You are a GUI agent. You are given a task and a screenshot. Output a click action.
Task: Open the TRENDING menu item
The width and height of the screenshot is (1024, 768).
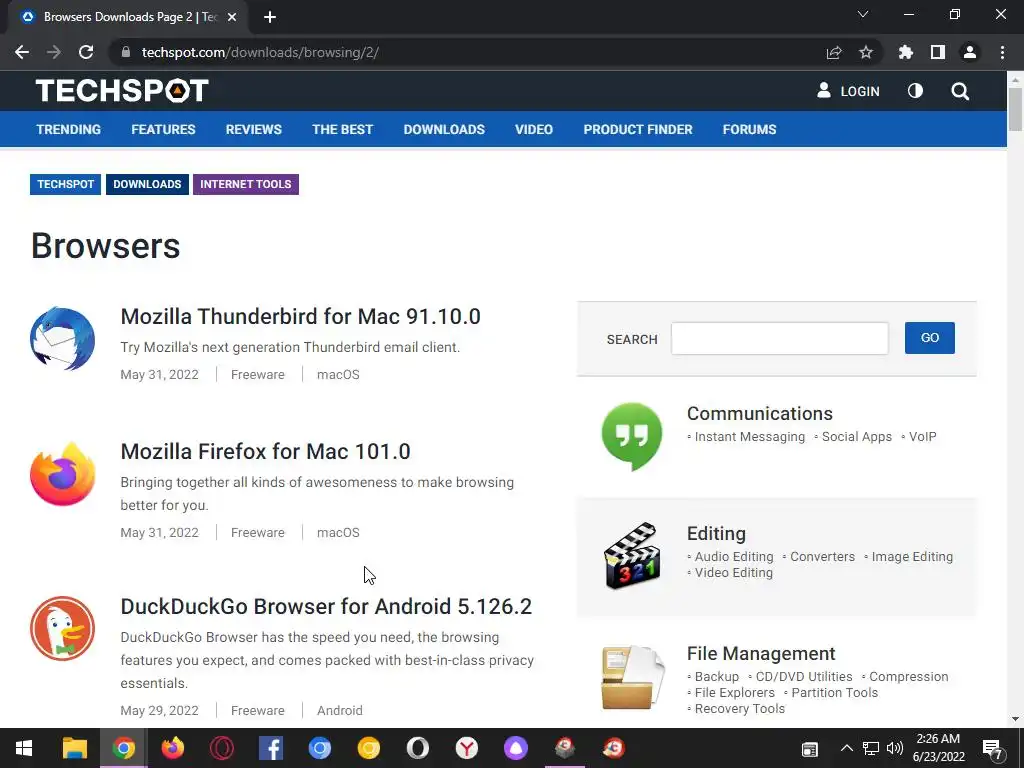(69, 129)
